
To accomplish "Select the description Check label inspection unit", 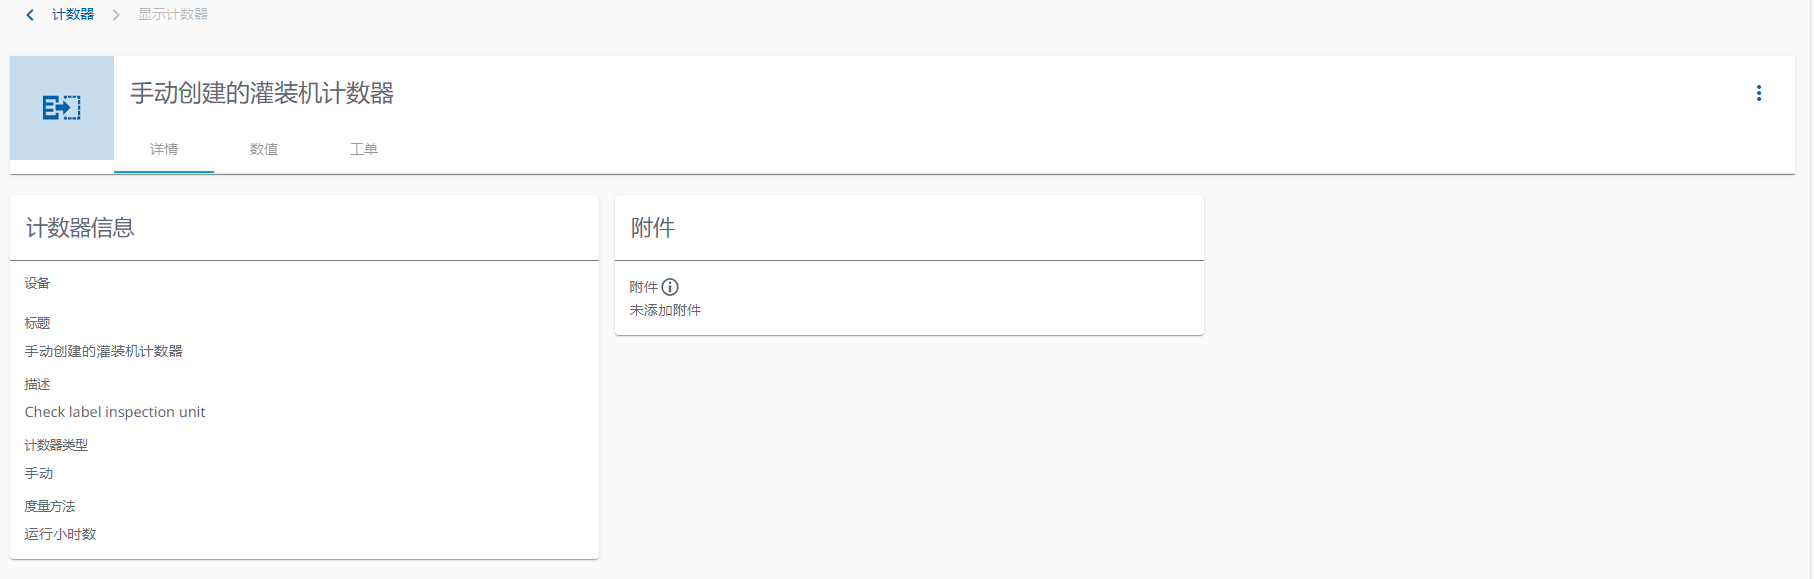I will point(114,411).
